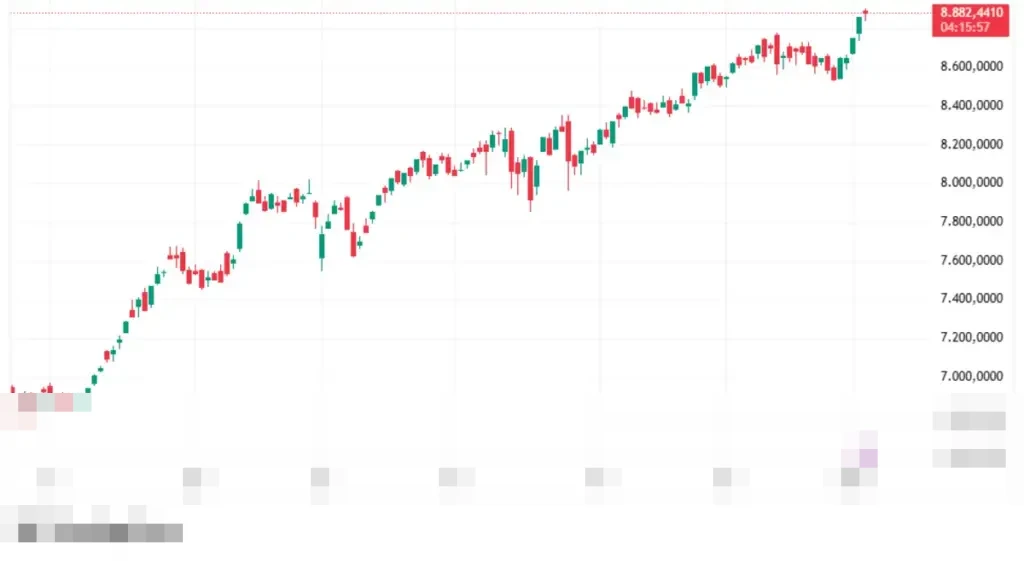Click the second-to-last green candle near 8.700
Viewport: 1024px width, 561px height.
(853, 46)
